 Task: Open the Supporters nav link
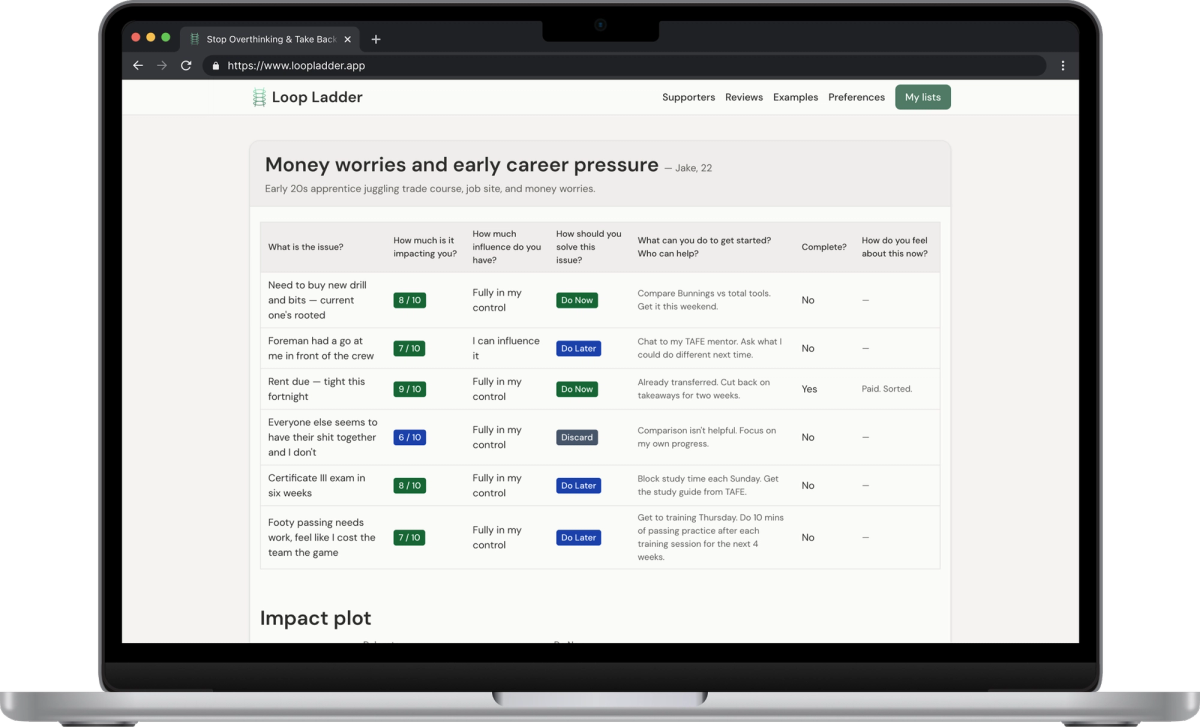(x=688, y=97)
